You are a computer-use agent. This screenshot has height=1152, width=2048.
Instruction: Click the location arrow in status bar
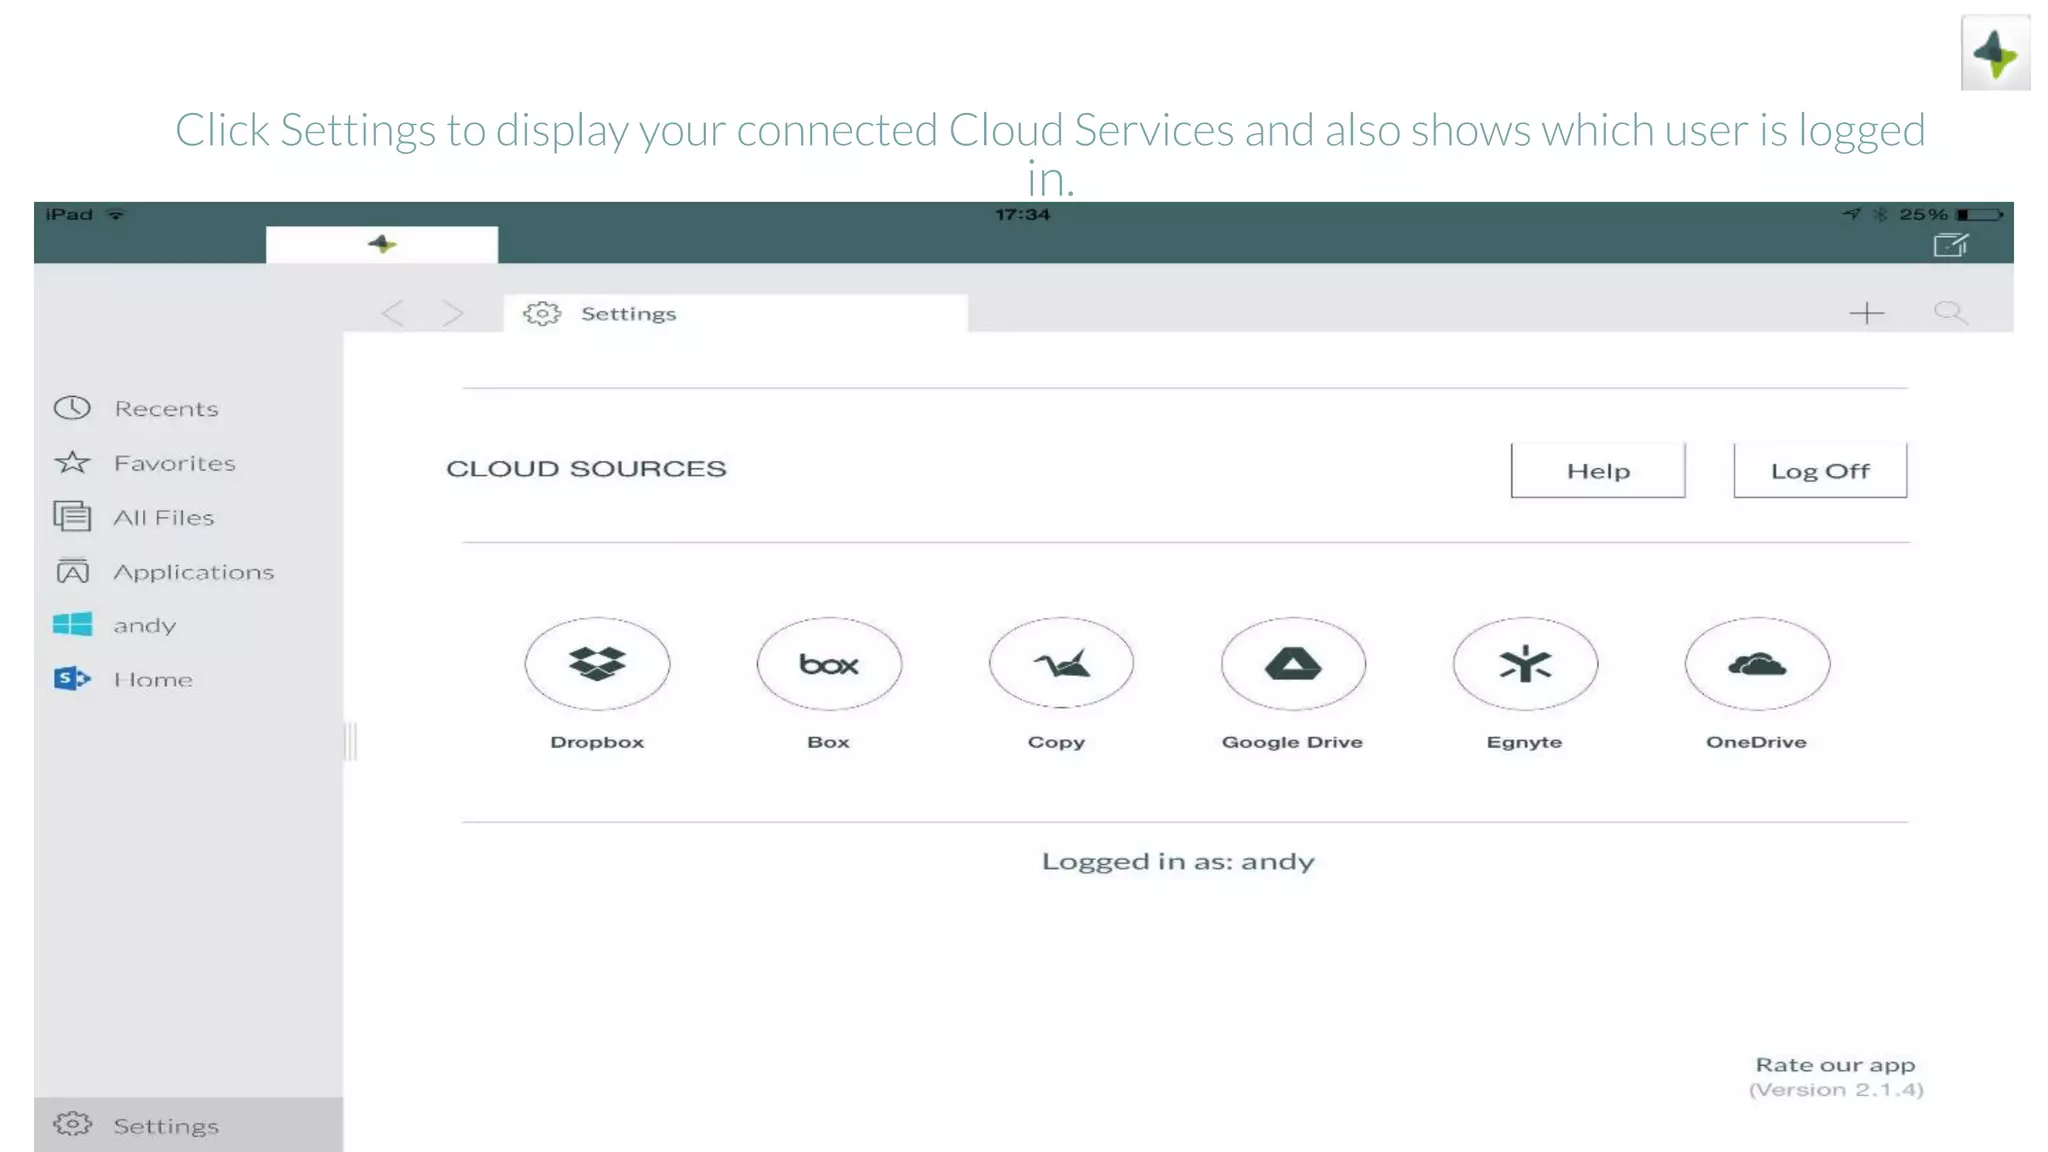coord(1851,214)
